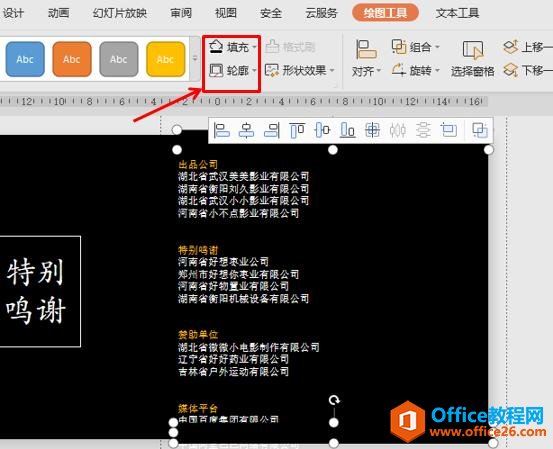The width and height of the screenshot is (553, 449).
Task: Switch to the 动画 animation tab
Action: coord(59,13)
